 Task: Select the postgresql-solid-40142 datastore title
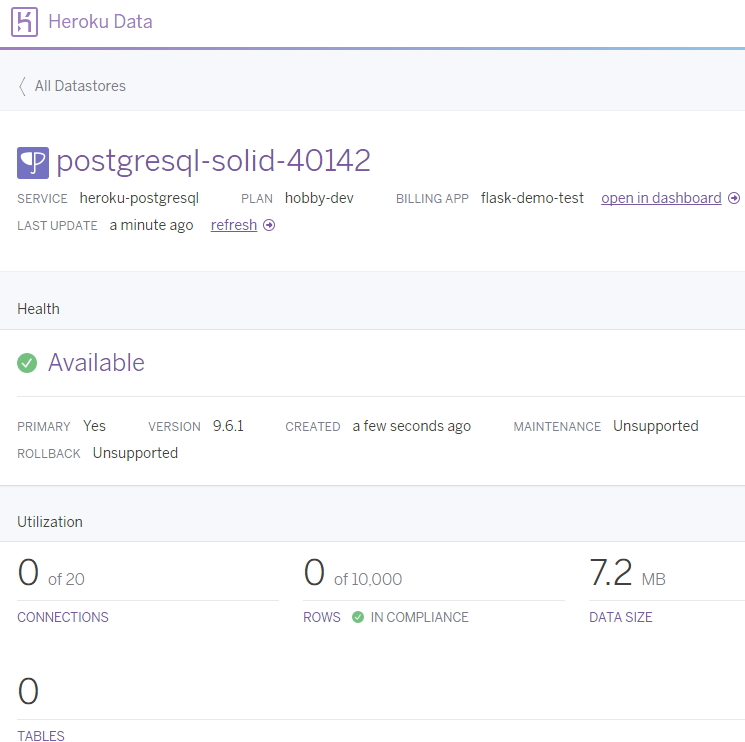click(213, 161)
